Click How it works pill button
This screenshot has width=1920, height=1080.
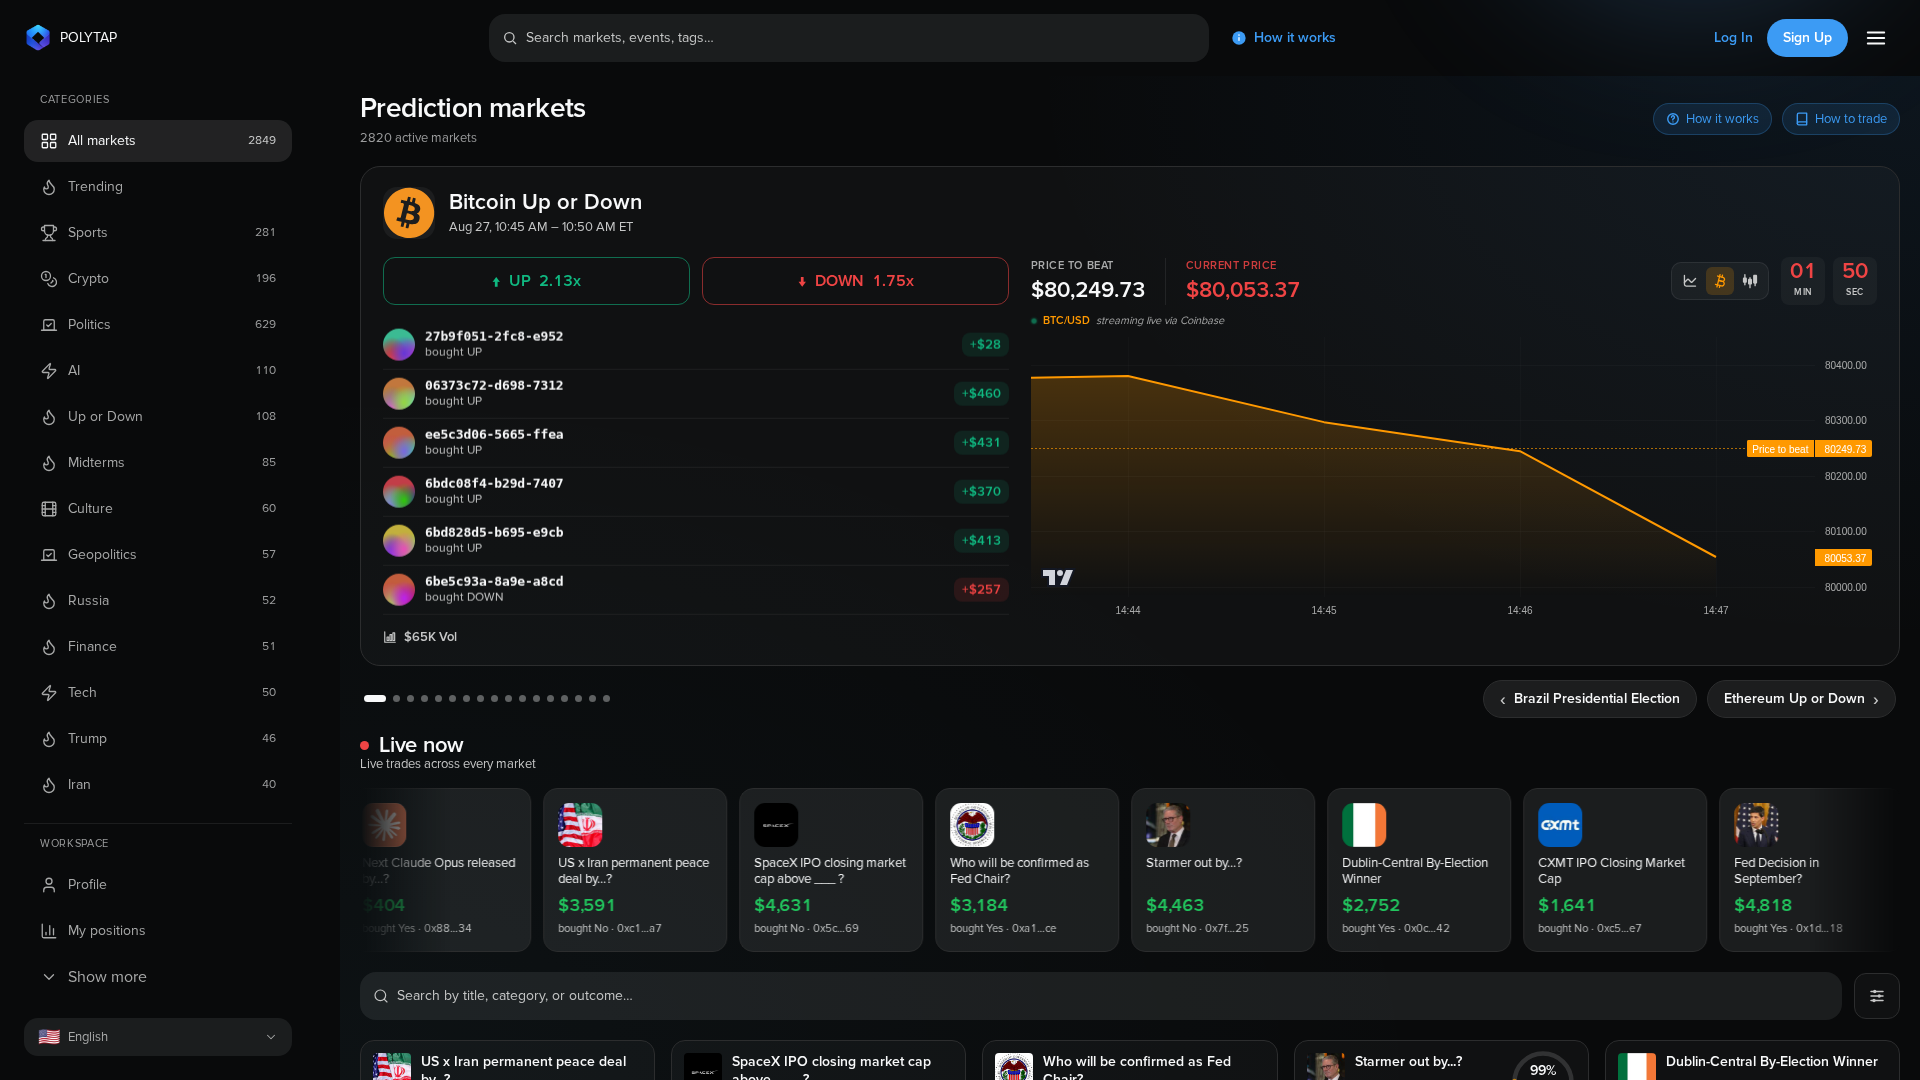(x=1712, y=119)
